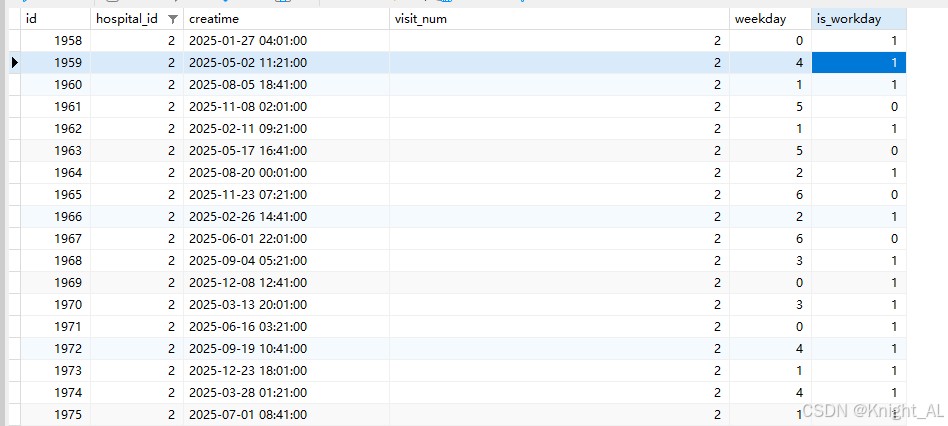Viewport: 948px width, 426px height.
Task: Select weekday value 3 in row 1968
Action: click(x=770, y=260)
